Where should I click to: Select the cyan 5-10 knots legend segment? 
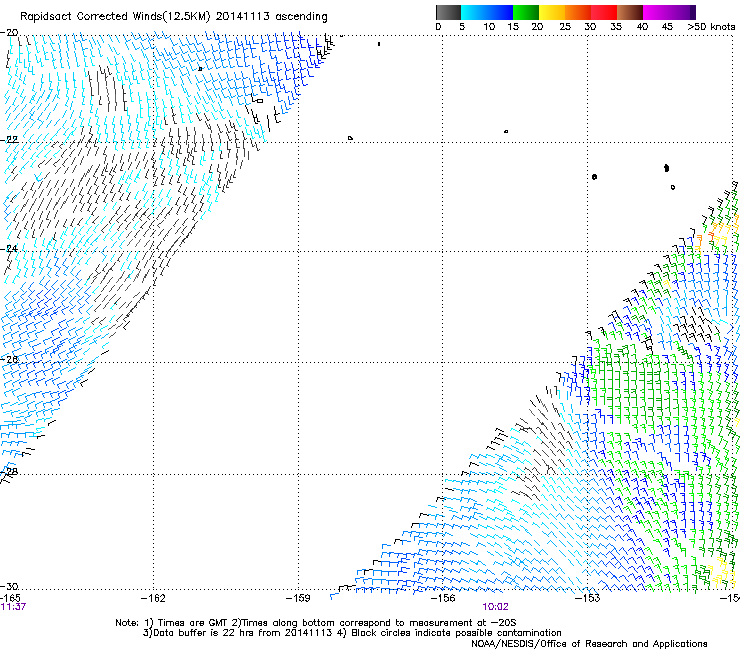[x=473, y=12]
